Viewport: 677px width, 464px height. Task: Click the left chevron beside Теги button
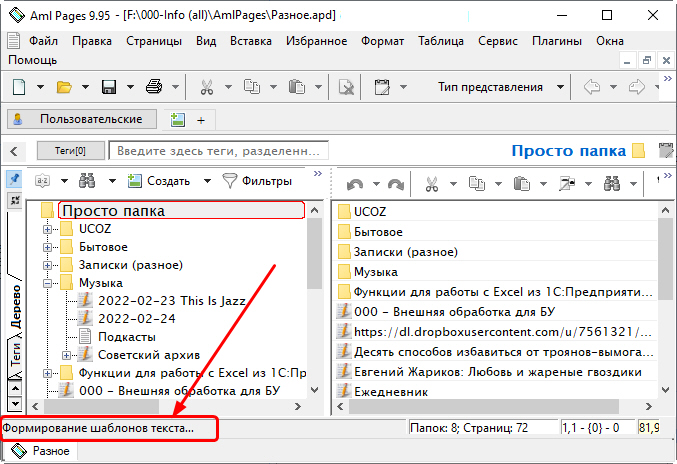point(14,151)
